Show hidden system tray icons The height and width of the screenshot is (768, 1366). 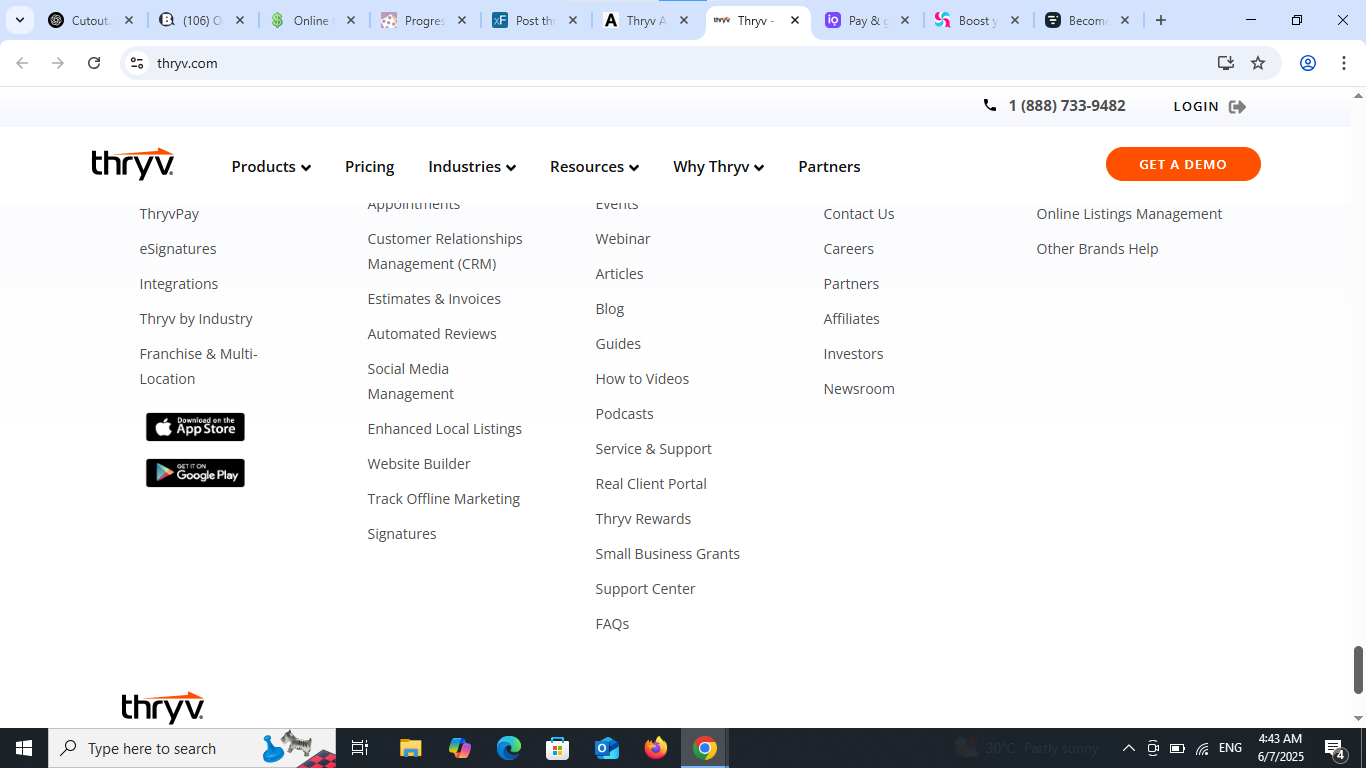(1128, 748)
